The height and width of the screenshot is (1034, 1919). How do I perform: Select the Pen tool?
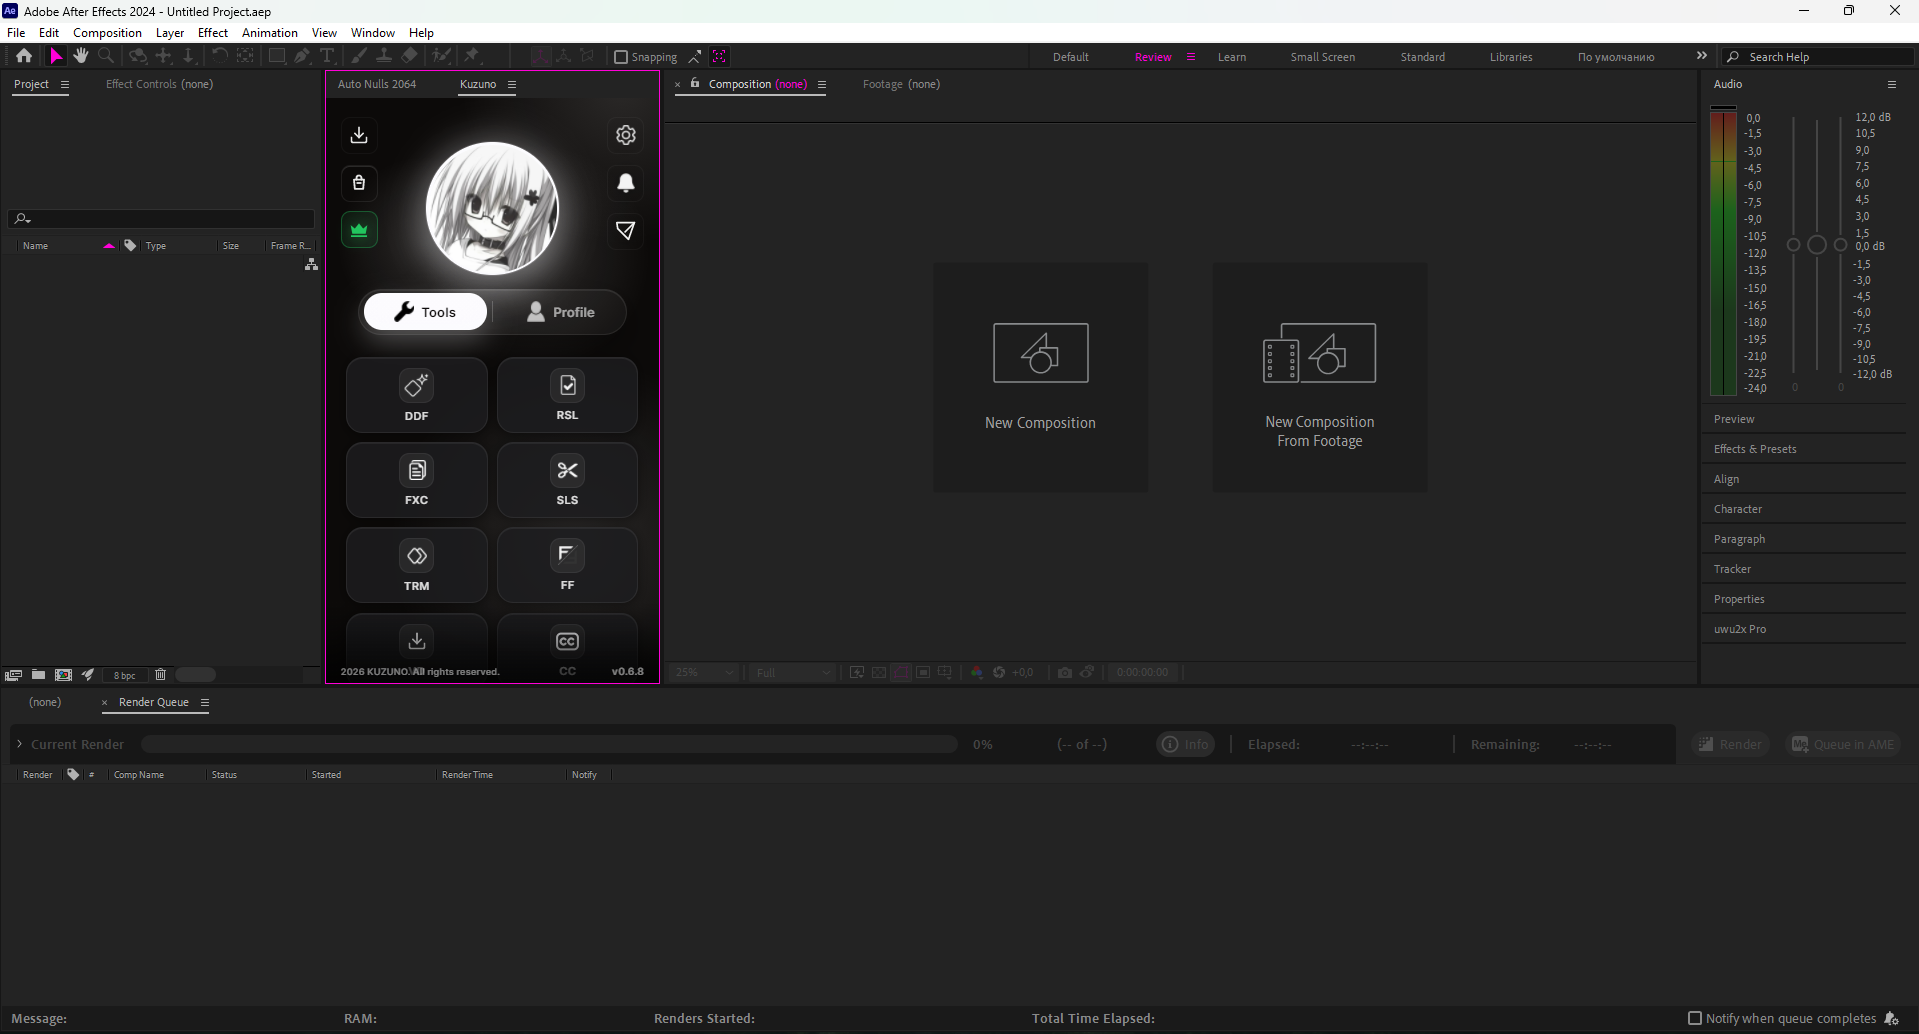[301, 56]
